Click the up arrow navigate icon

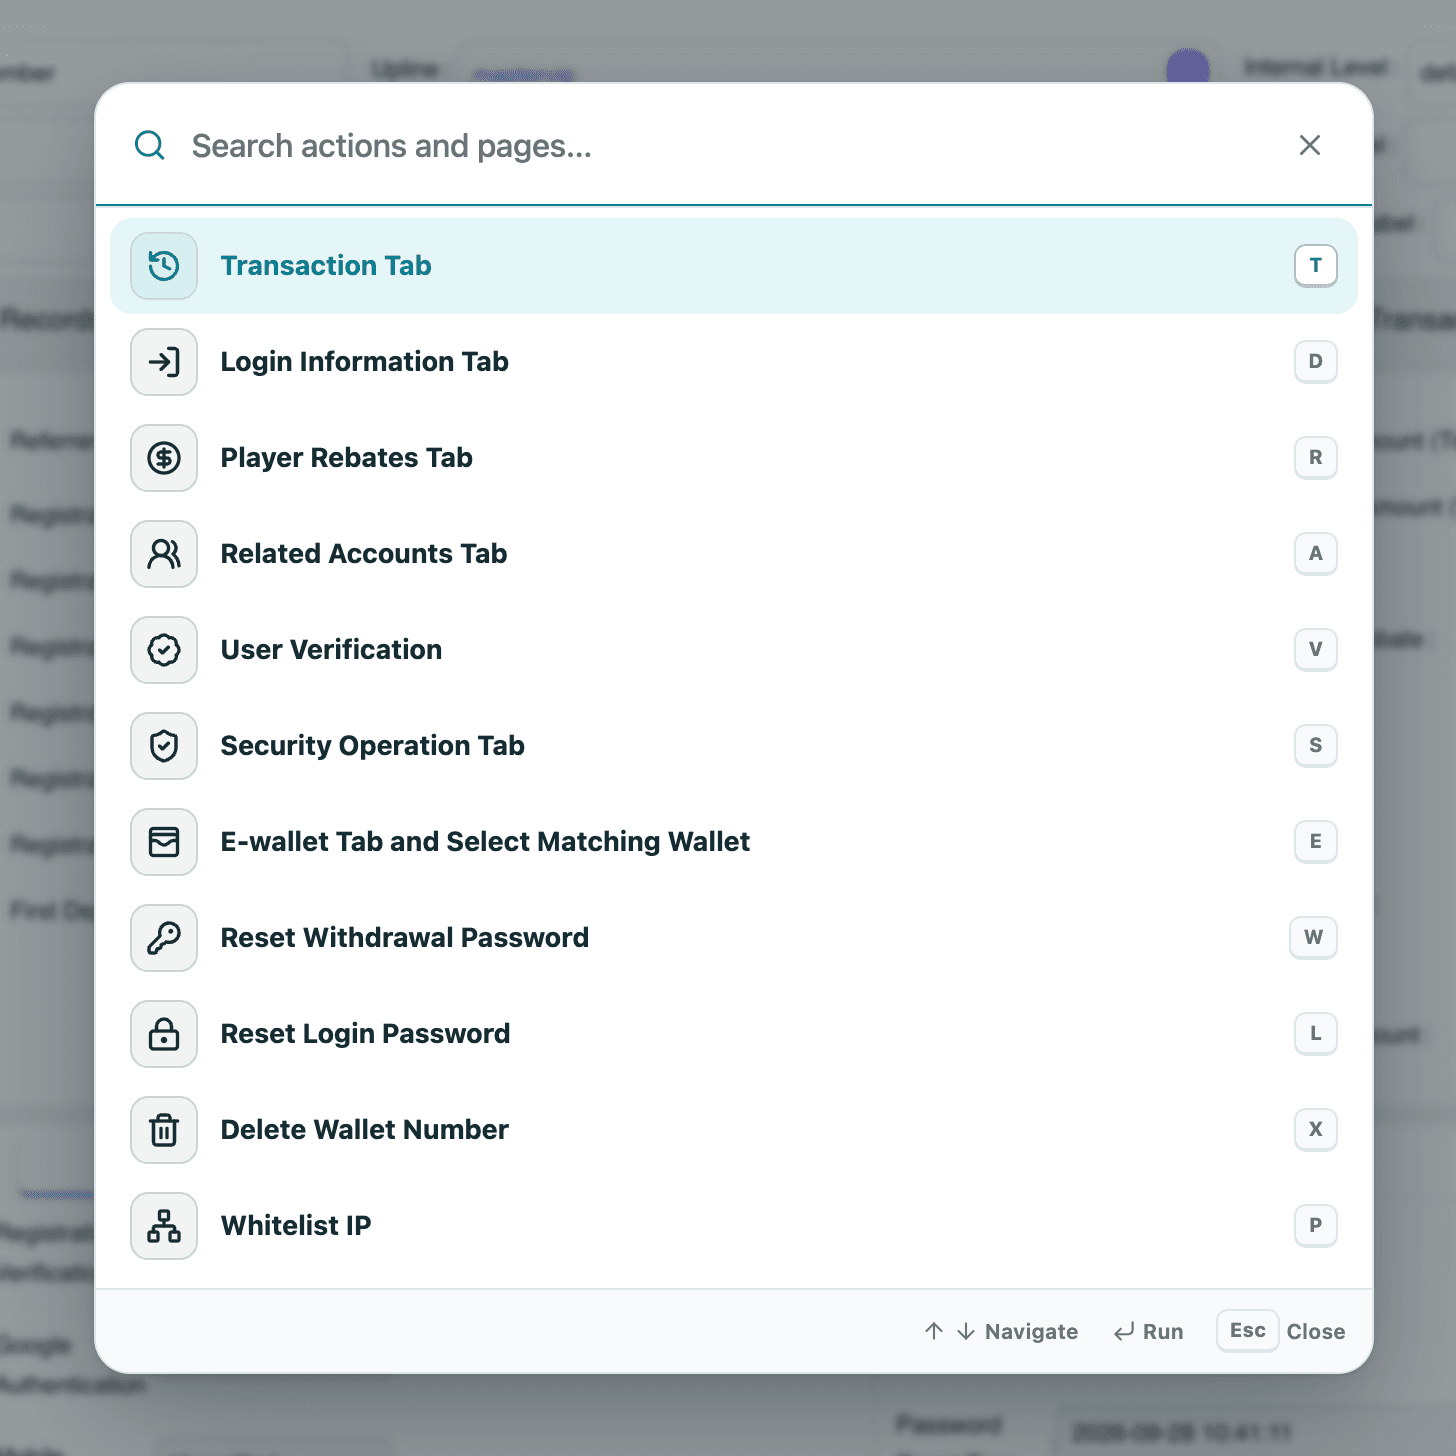934,1331
